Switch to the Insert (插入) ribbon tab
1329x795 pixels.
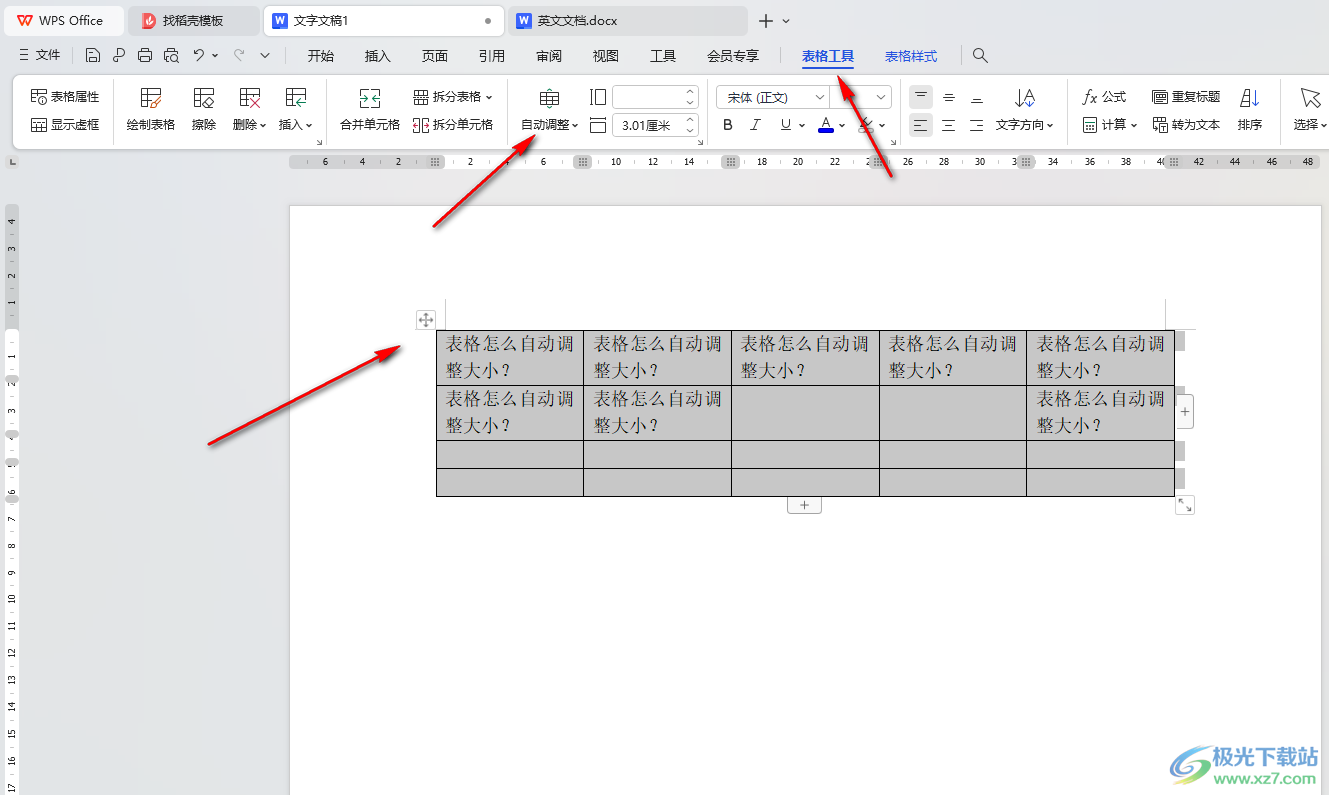(x=378, y=56)
